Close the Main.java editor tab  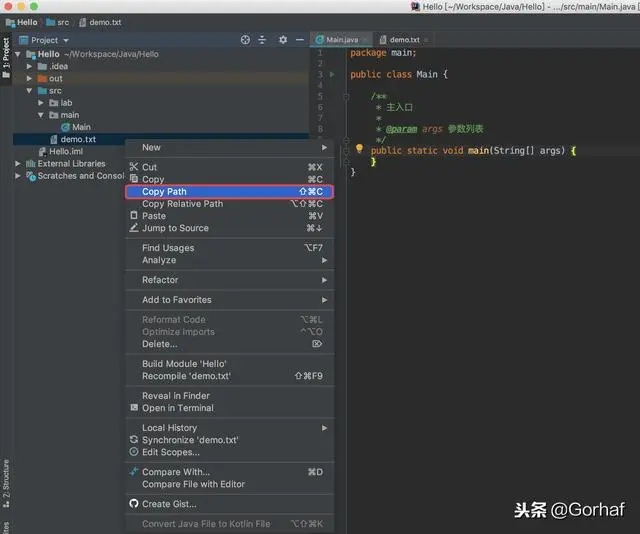366,40
